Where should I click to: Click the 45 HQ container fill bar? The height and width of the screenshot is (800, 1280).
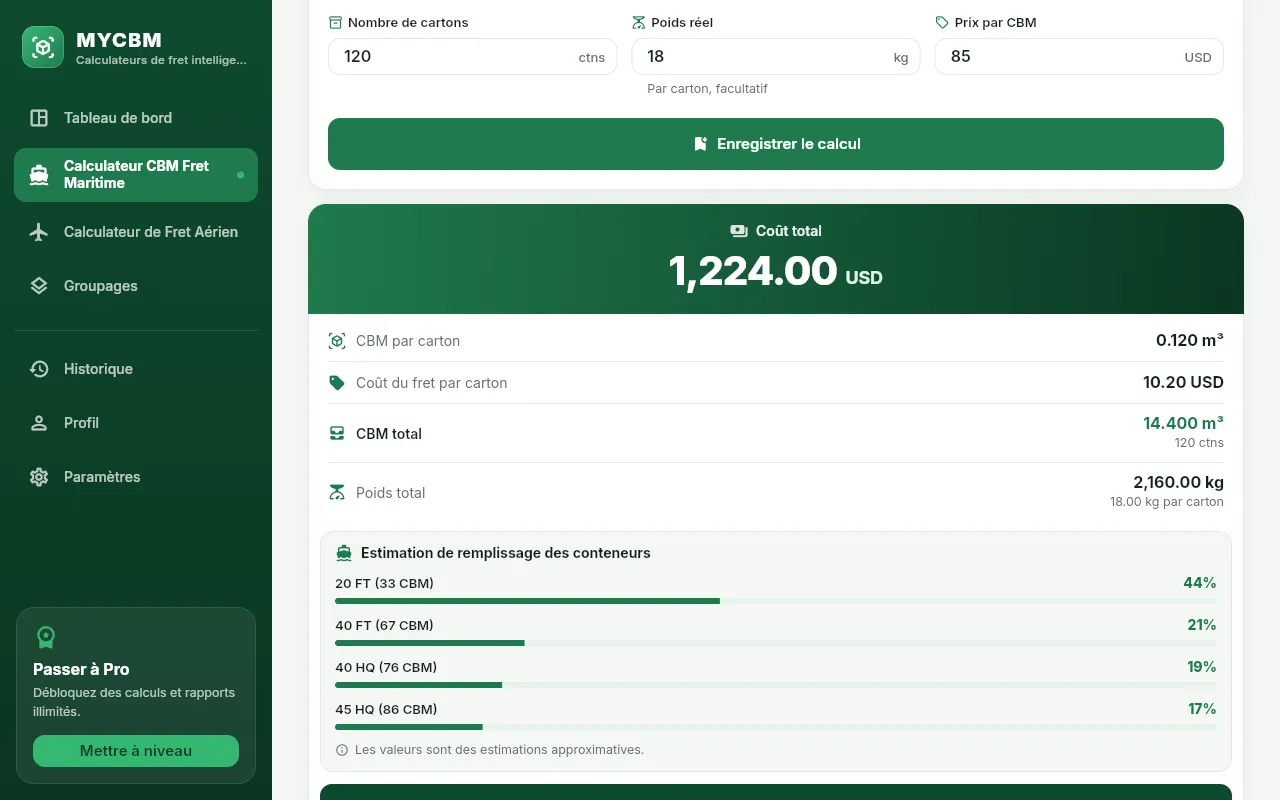(x=776, y=727)
